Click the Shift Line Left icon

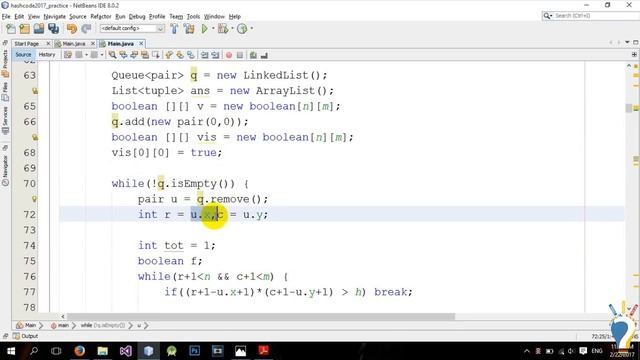[204, 55]
